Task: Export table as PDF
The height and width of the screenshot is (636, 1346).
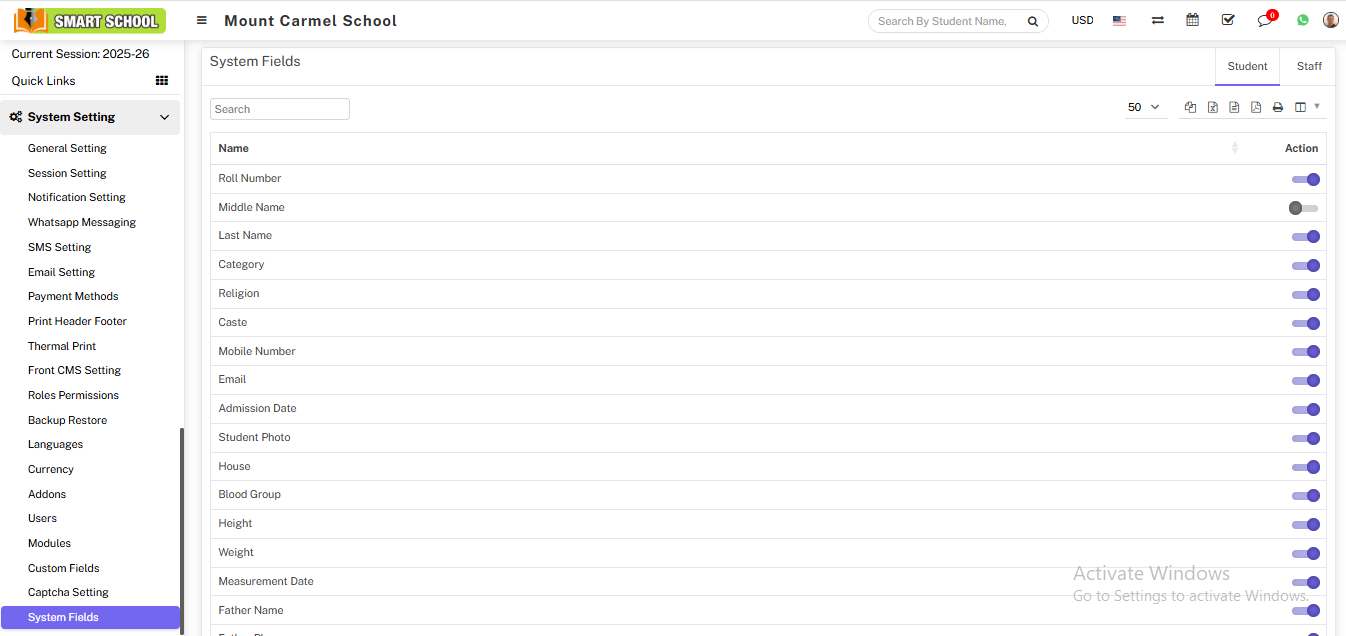Action: coord(1256,107)
